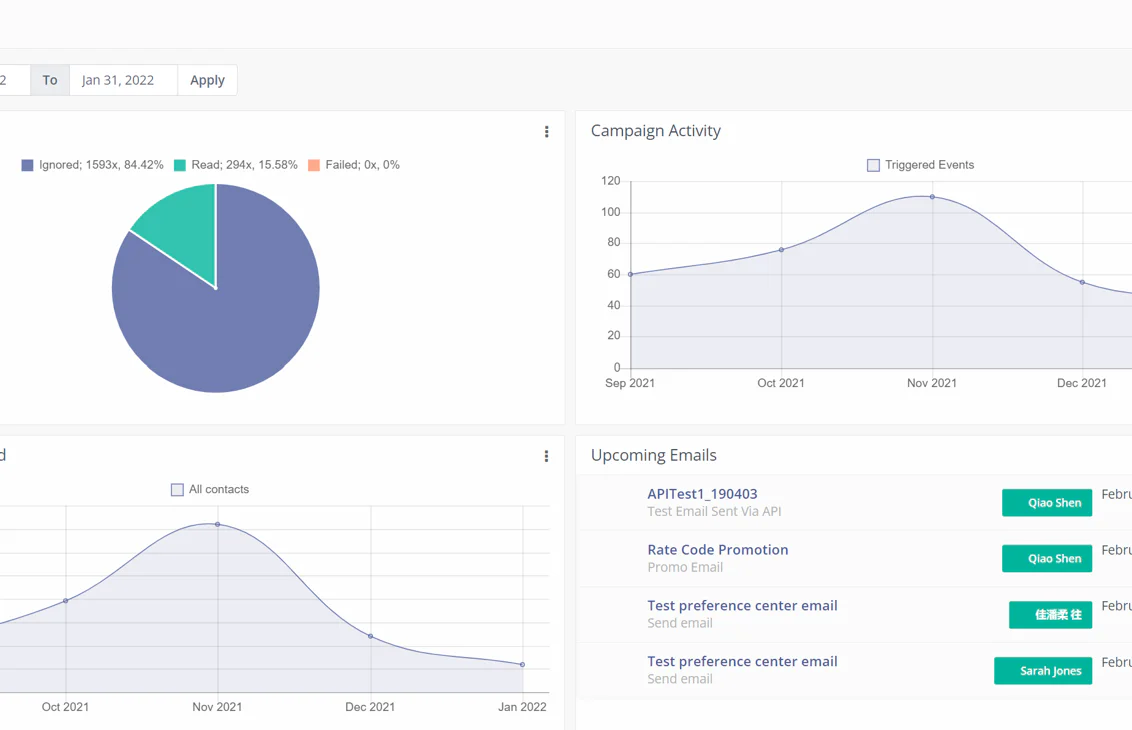The width and height of the screenshot is (1132, 730).
Task: Click the Campaign Activity heading
Action: coord(656,131)
